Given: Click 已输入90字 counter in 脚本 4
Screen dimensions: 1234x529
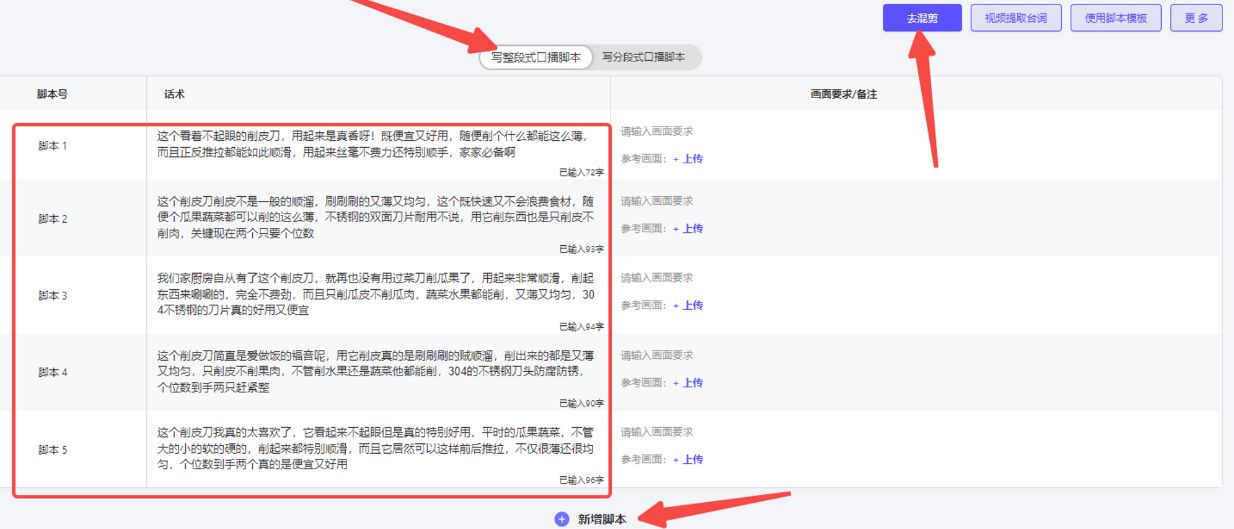Looking at the screenshot, I should pyautogui.click(x=581, y=403).
